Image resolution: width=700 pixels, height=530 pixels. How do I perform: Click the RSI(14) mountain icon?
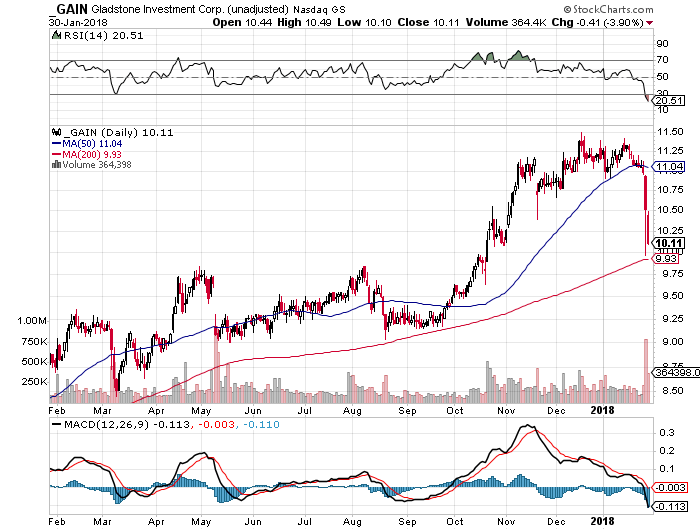[56, 35]
